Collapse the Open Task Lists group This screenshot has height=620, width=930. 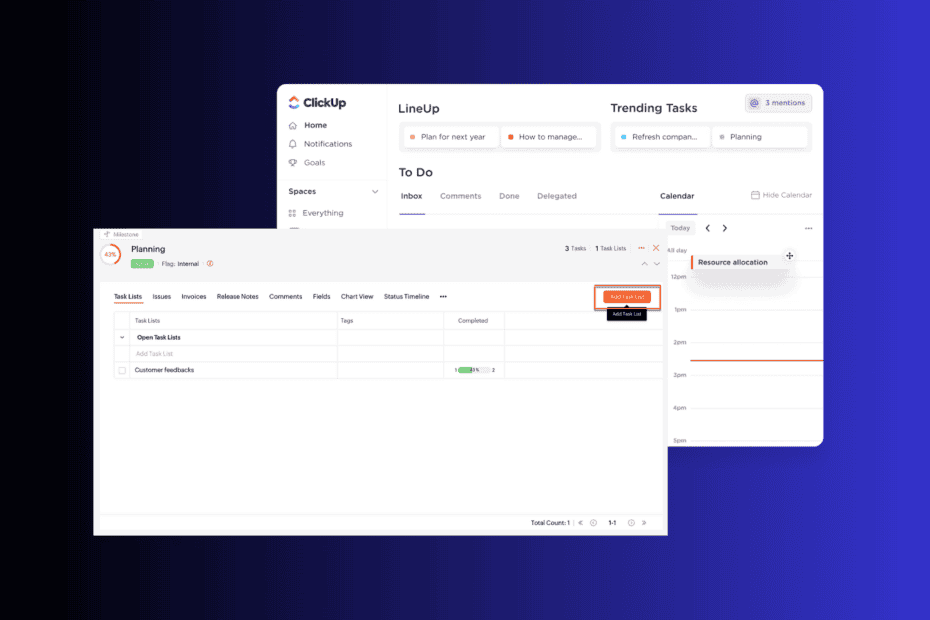tap(122, 338)
